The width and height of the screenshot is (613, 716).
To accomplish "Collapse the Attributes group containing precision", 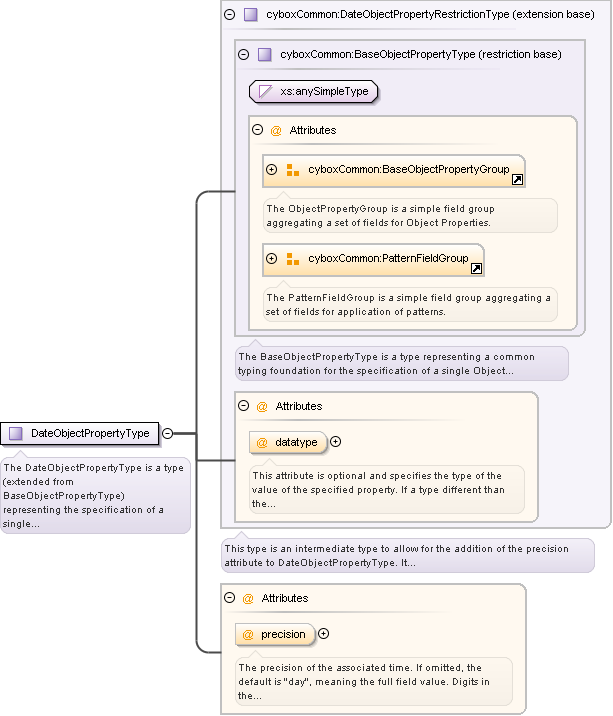I will tap(230, 598).
